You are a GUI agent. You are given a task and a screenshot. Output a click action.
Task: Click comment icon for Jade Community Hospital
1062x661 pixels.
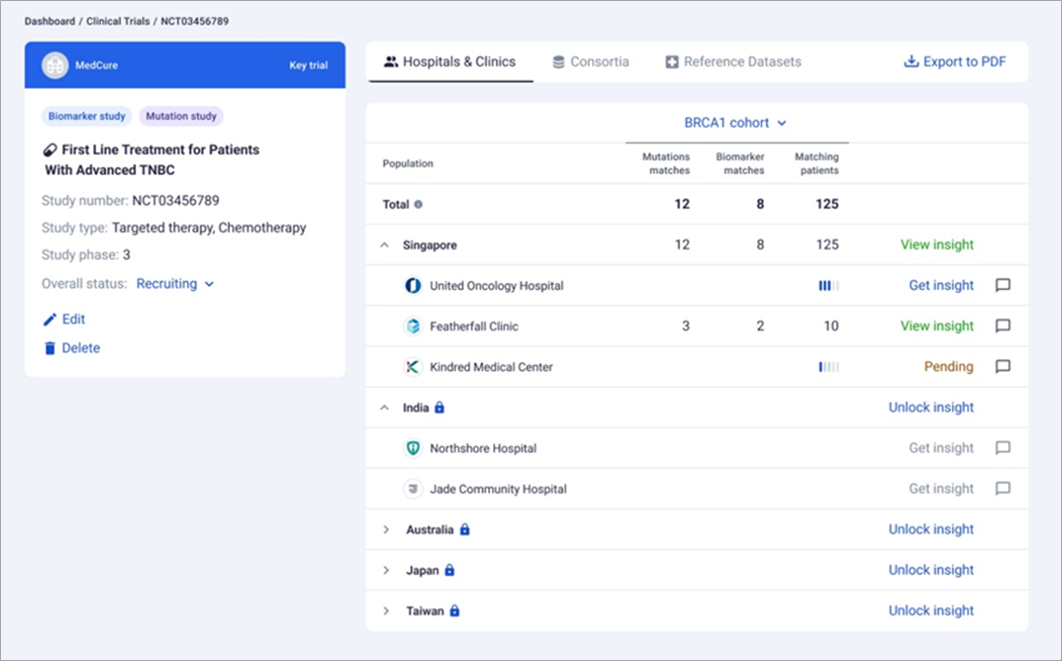[x=1002, y=489]
